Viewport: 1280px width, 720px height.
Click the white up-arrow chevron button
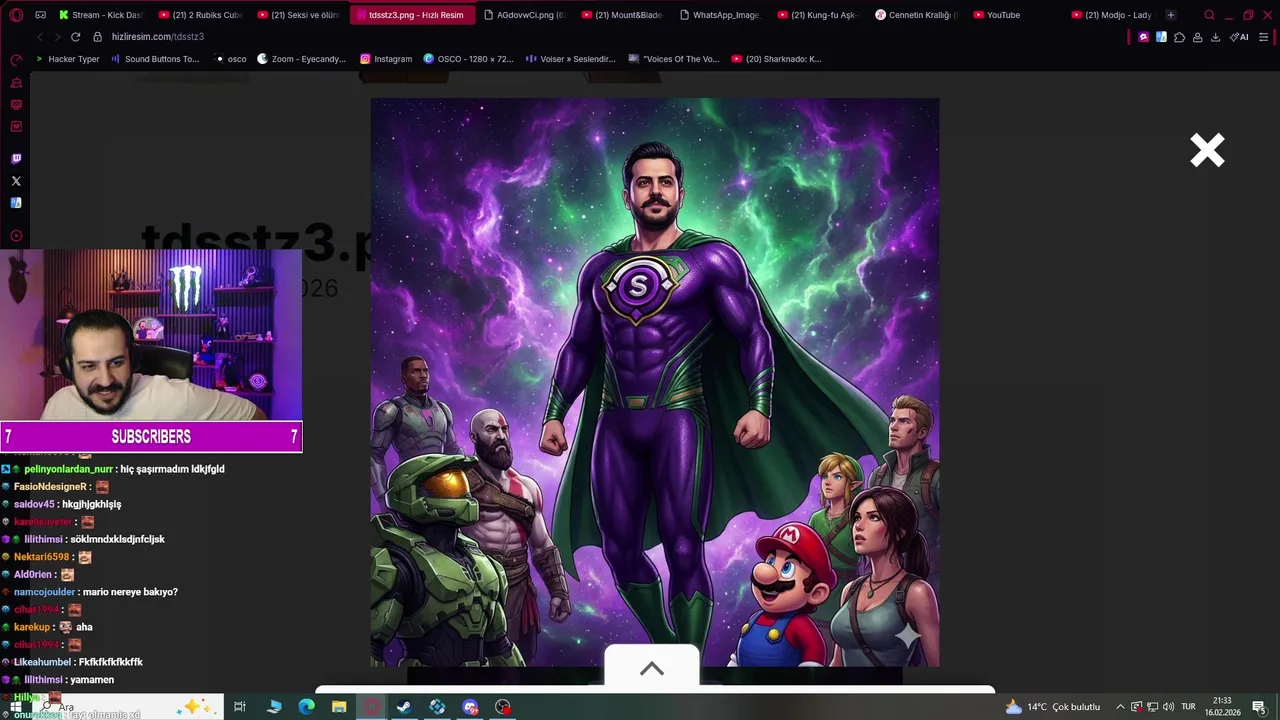652,668
